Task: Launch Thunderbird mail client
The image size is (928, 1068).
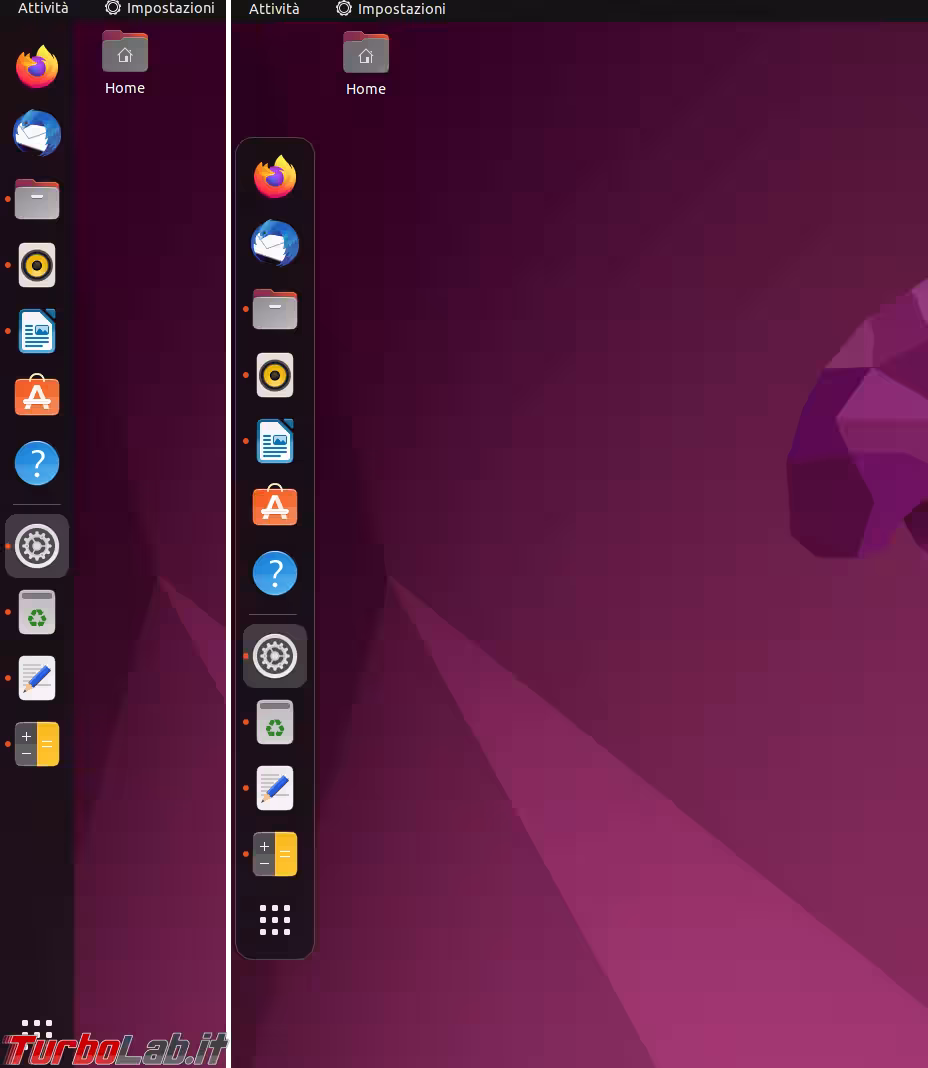Action: click(275, 243)
